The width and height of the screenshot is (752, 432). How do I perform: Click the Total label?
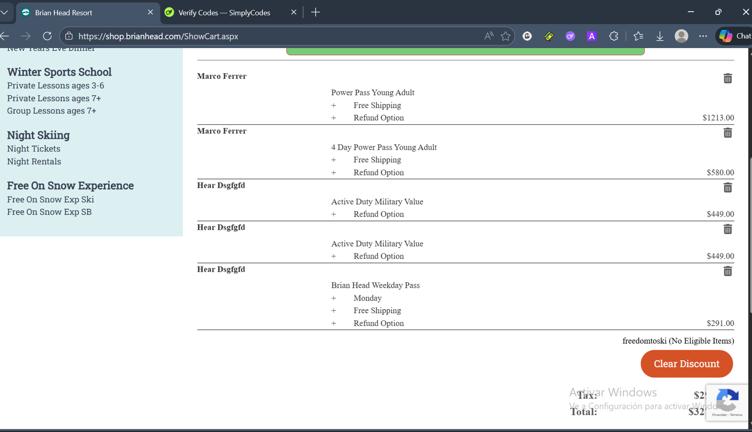click(x=584, y=411)
